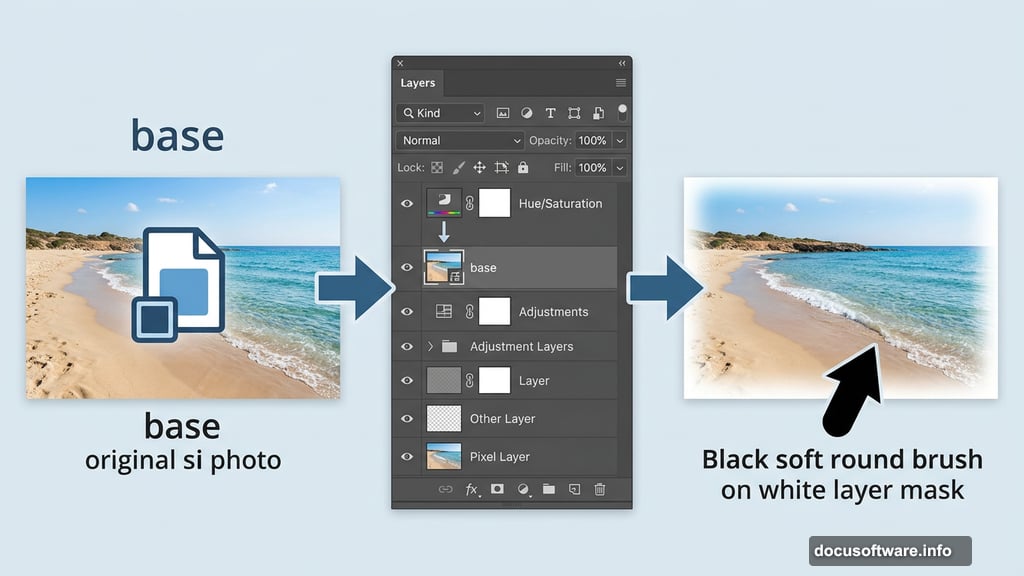Image resolution: width=1024 pixels, height=576 pixels.
Task: Visit the docusoftware.info link
Action: pyautogui.click(x=889, y=550)
